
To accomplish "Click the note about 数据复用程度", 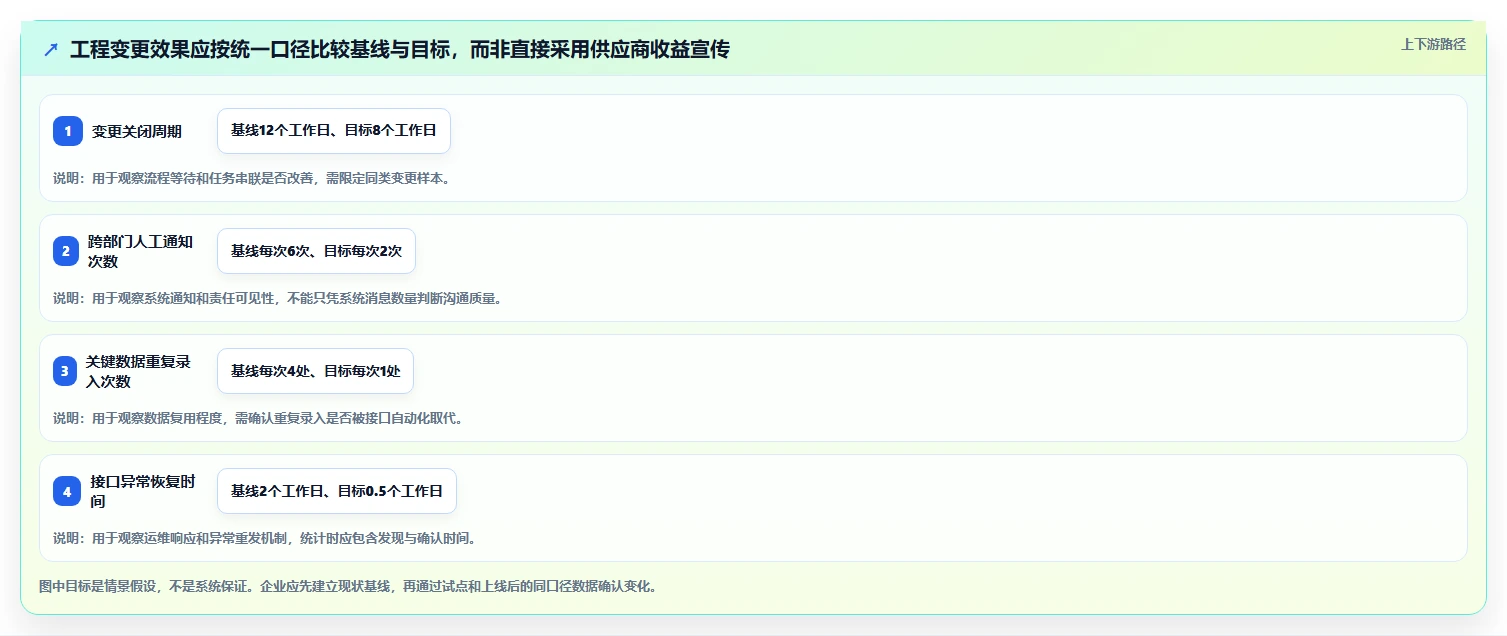I will pos(258,418).
